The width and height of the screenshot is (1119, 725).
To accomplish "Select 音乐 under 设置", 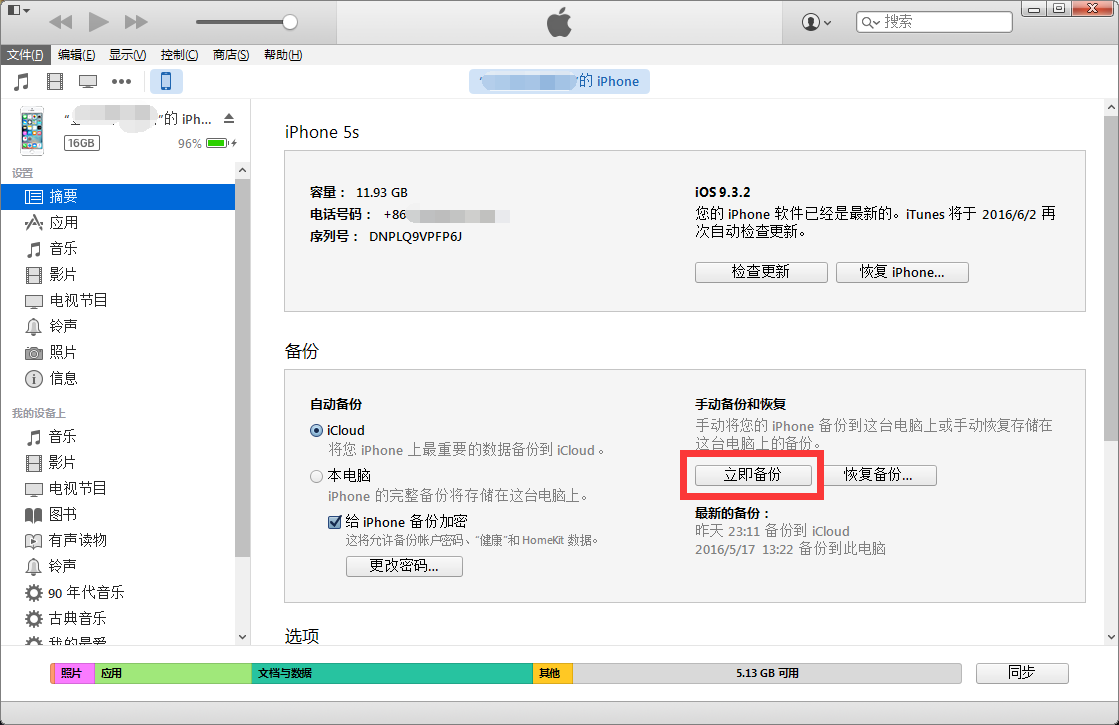I will [x=118, y=248].
